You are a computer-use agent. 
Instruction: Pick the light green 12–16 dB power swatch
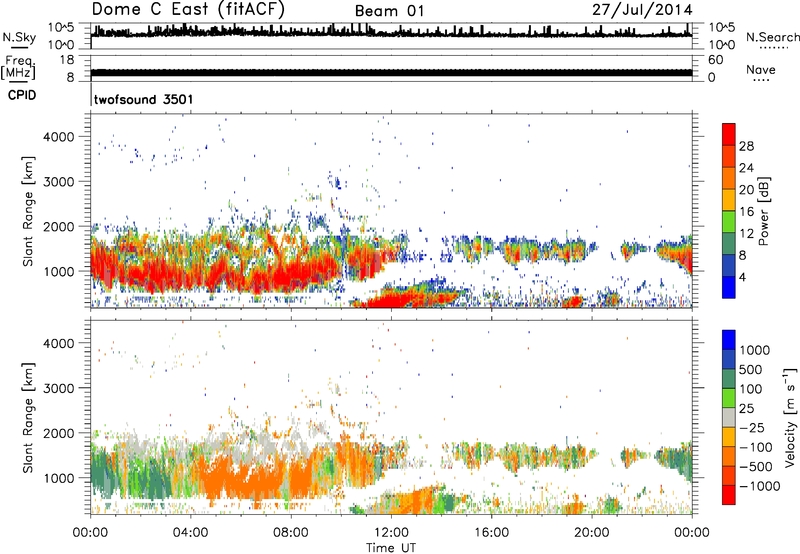click(x=729, y=222)
